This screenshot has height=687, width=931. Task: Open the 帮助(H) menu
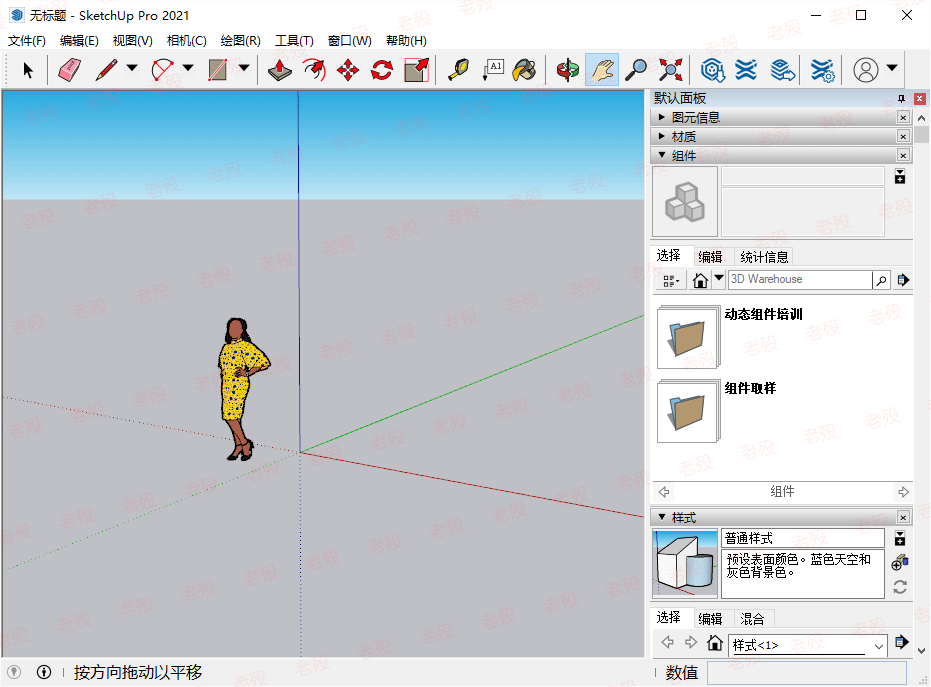click(406, 40)
